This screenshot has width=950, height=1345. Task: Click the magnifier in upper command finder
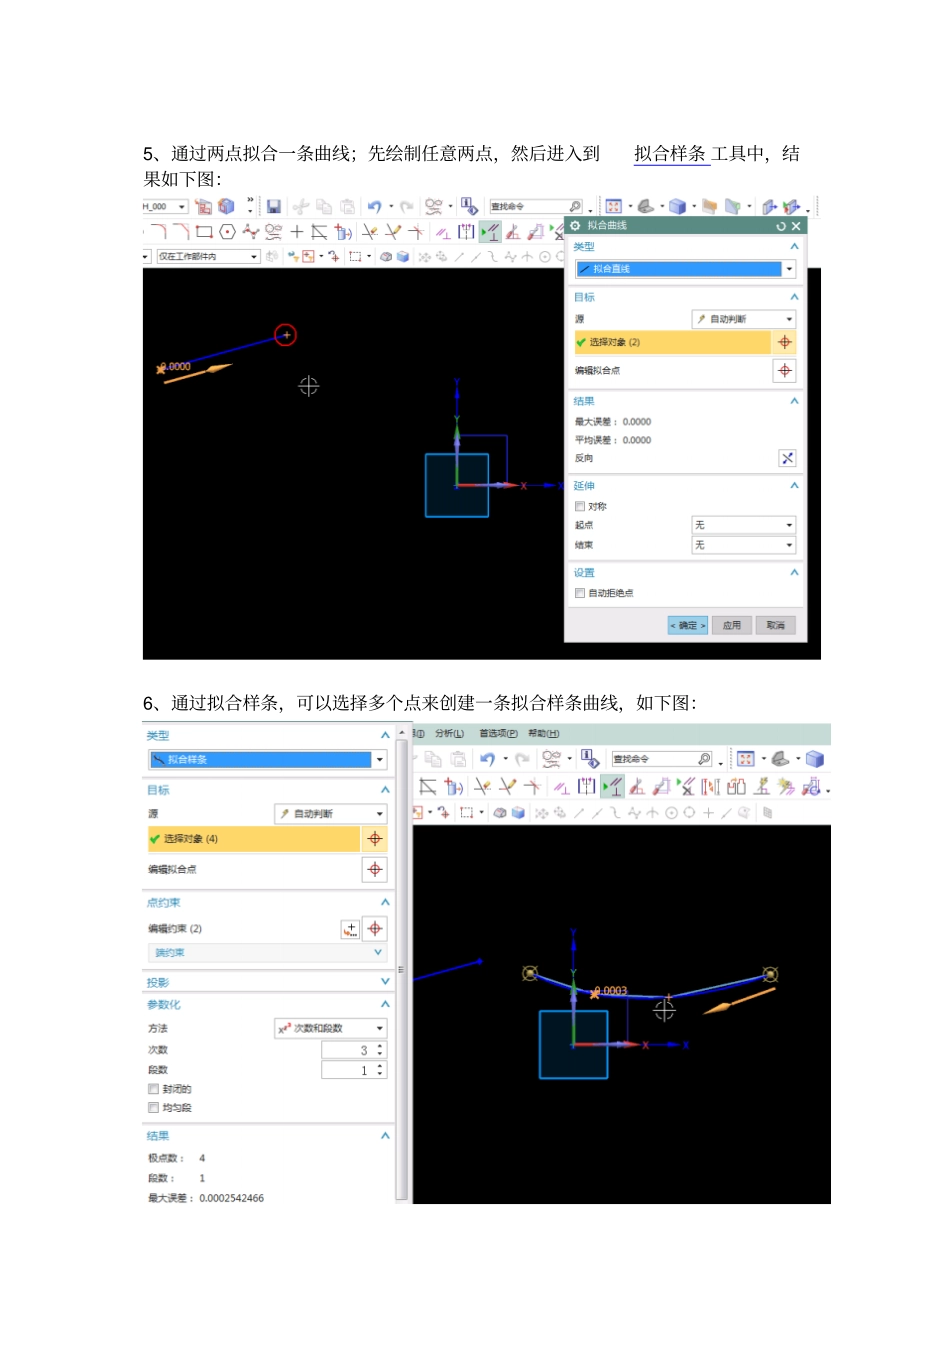pos(575,207)
